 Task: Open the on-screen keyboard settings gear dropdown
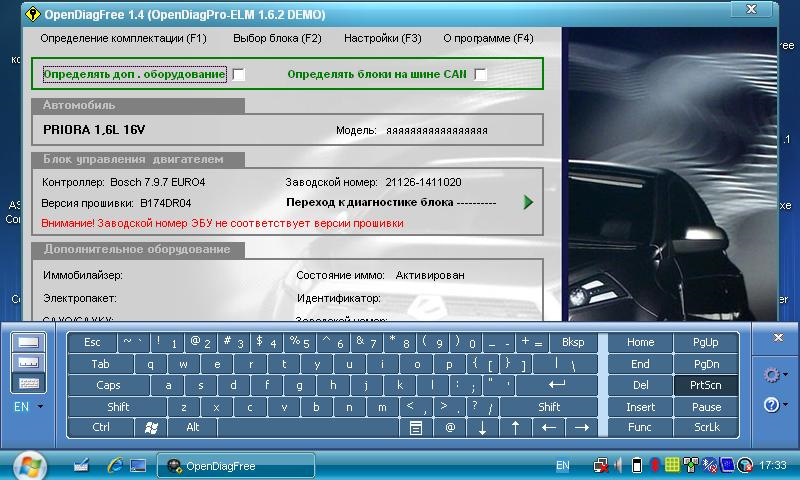774,375
